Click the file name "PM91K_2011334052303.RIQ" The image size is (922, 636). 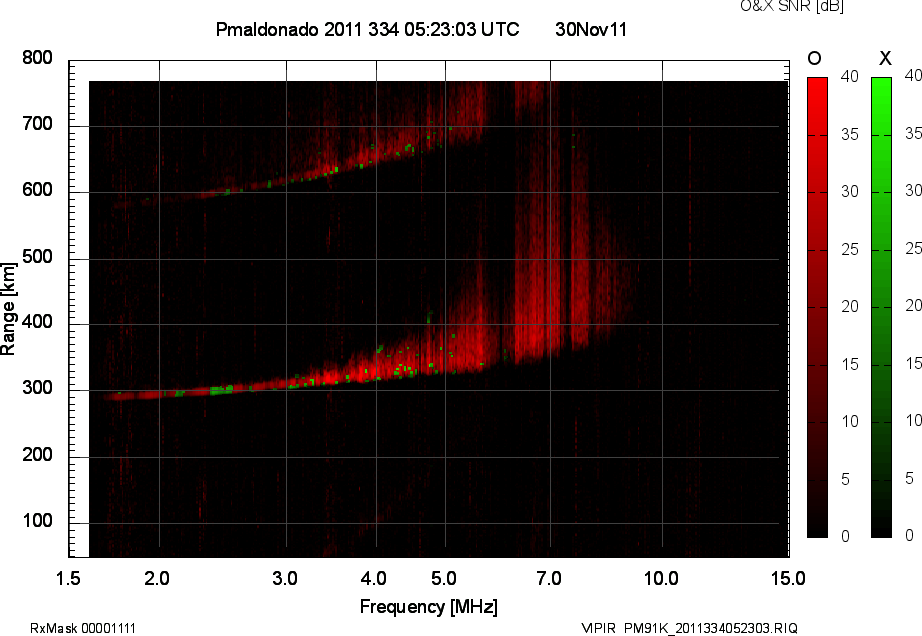tap(711, 628)
